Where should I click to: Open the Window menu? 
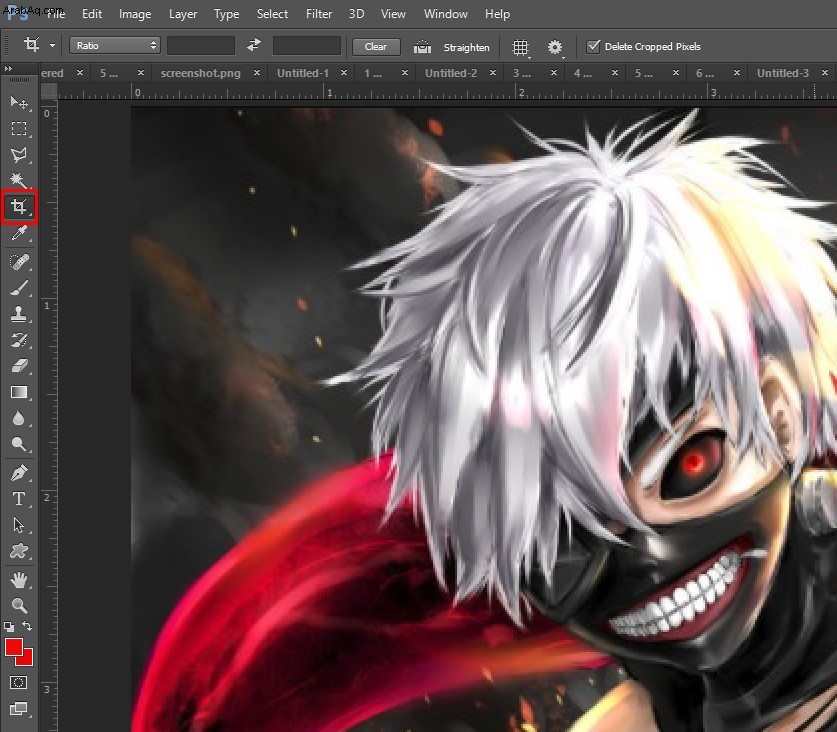pos(446,14)
